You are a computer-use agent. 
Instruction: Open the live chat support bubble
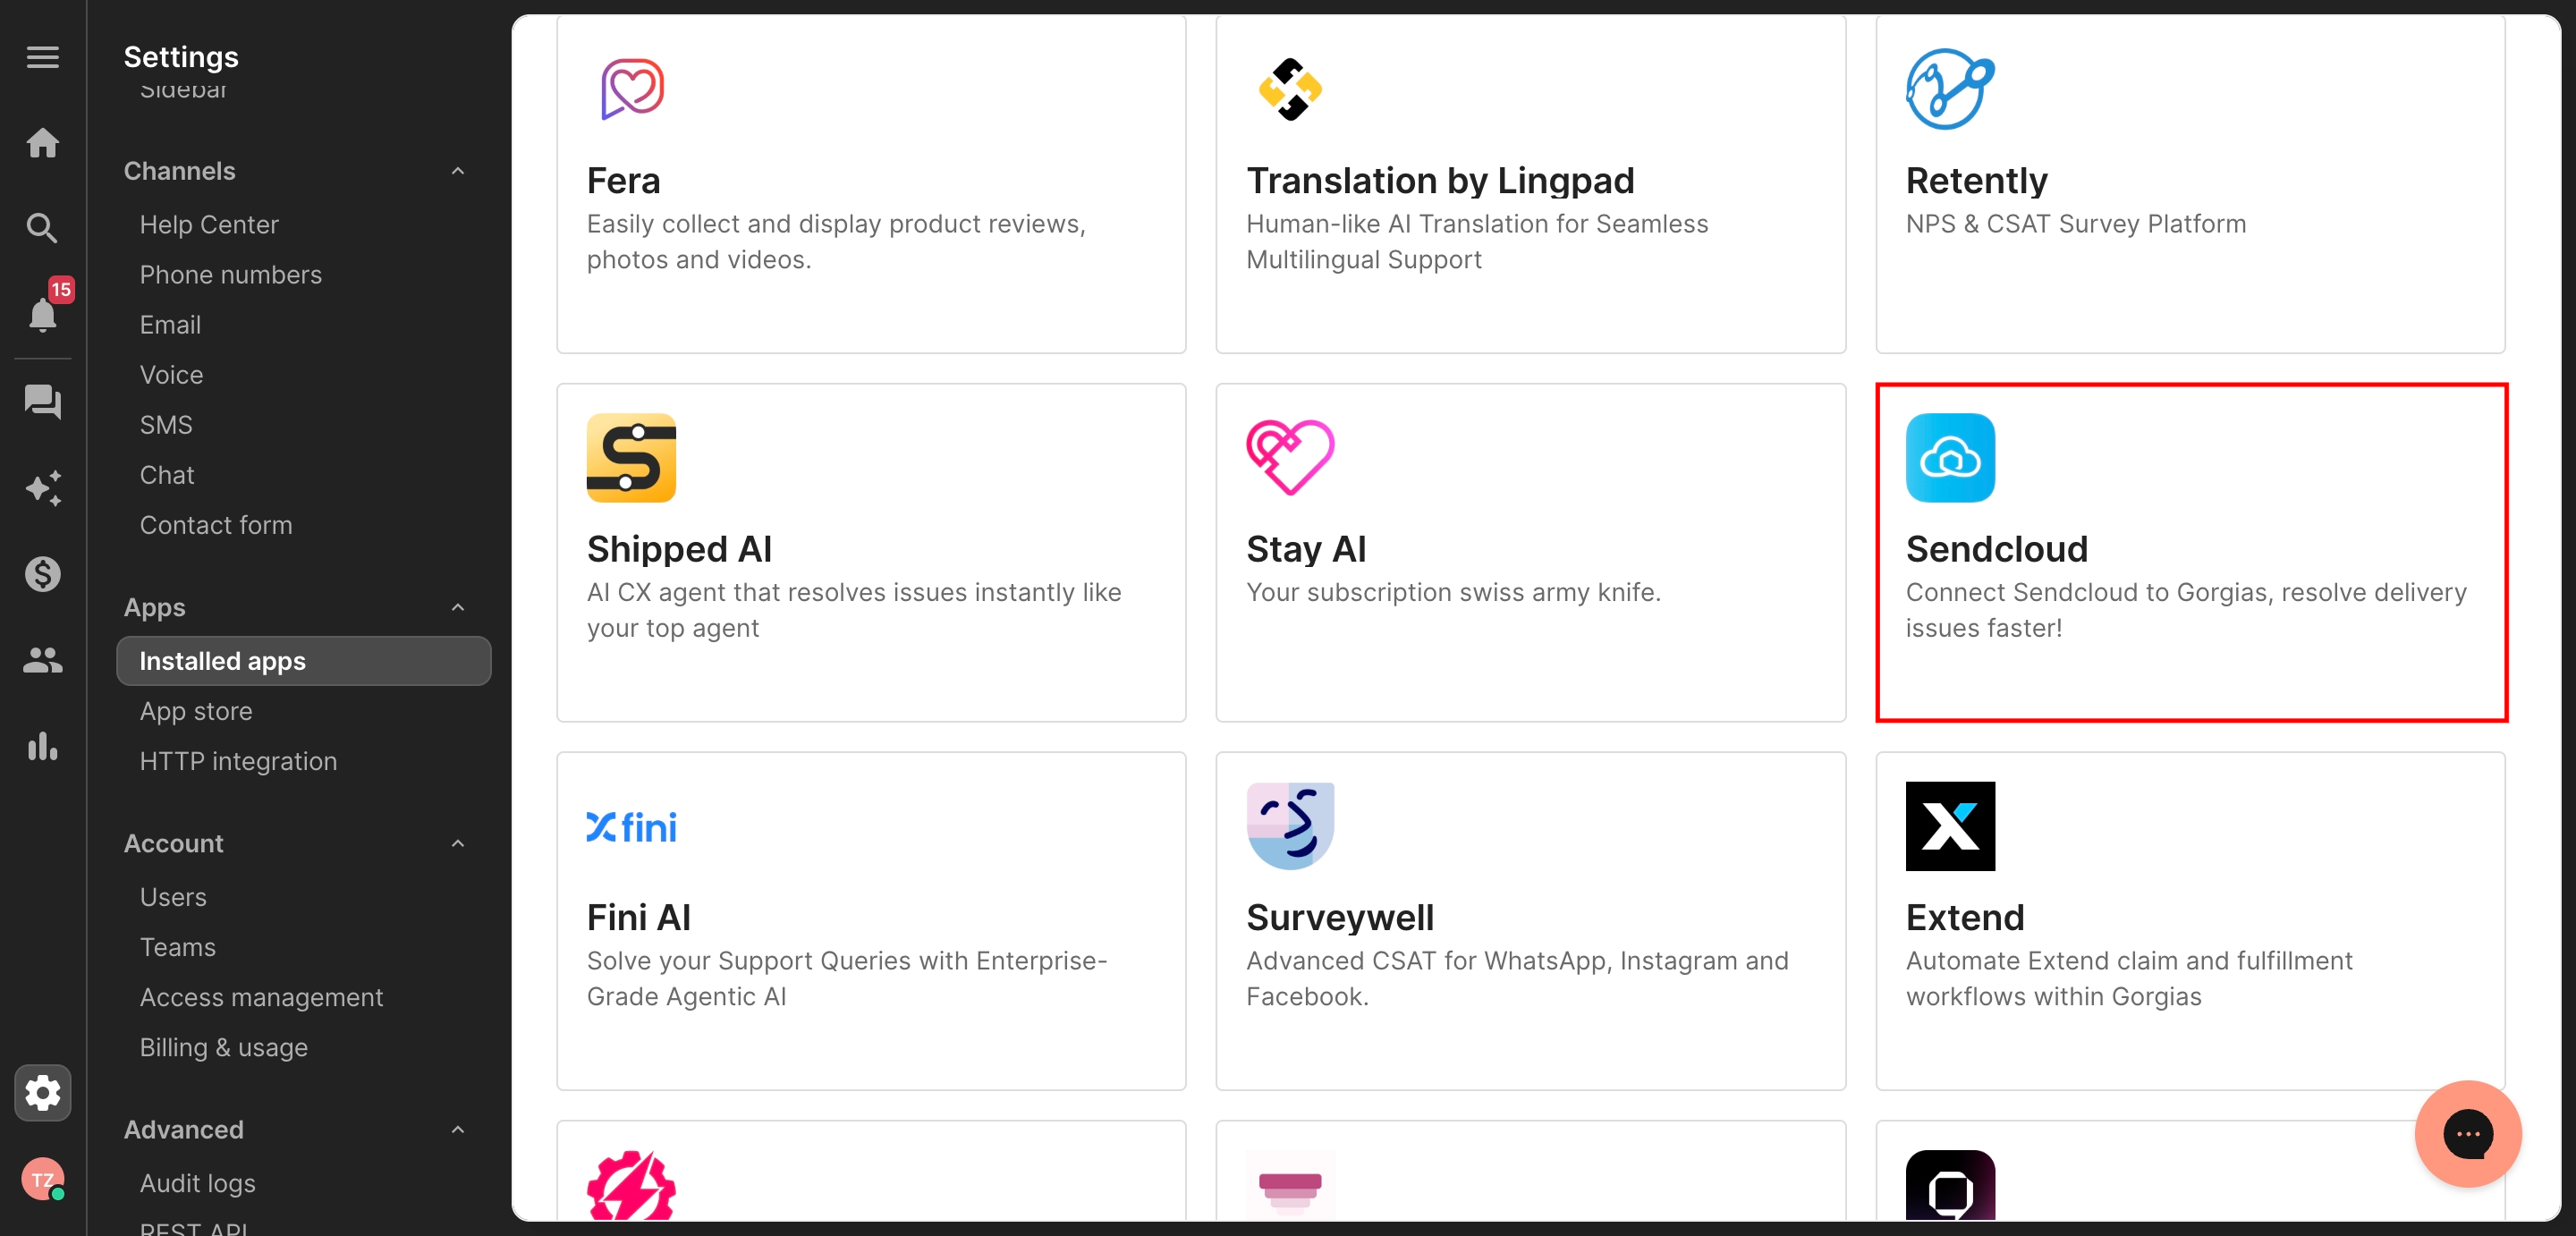pyautogui.click(x=2467, y=1133)
